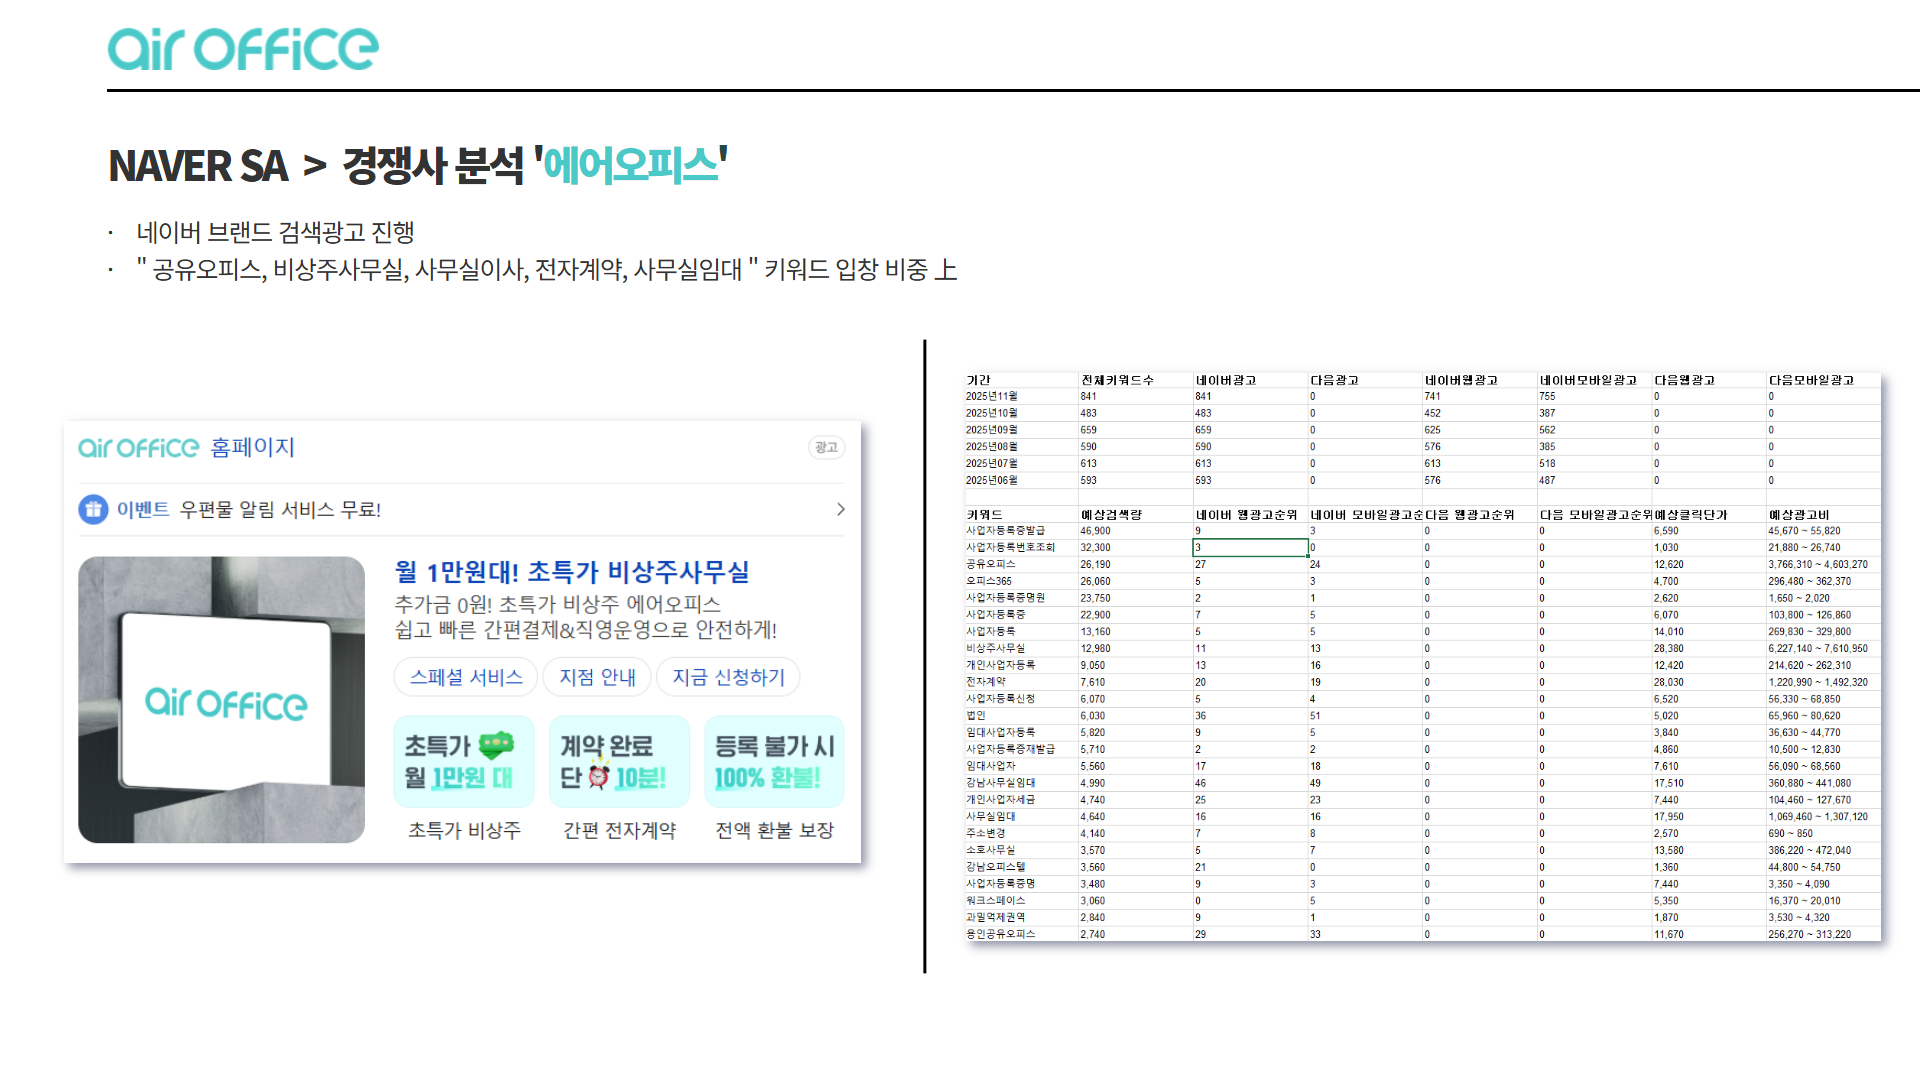Click the 2025년11월 period cell
The height and width of the screenshot is (1080, 1920).
(992, 396)
